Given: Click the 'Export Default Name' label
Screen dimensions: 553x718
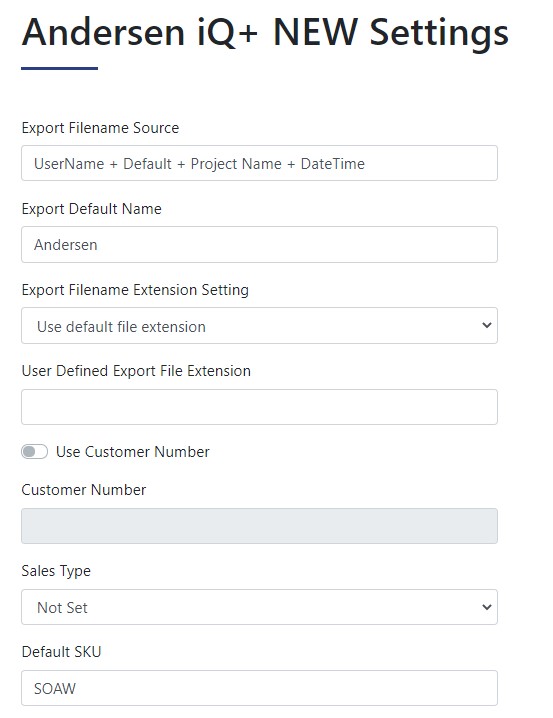Looking at the screenshot, I should (x=92, y=209).
